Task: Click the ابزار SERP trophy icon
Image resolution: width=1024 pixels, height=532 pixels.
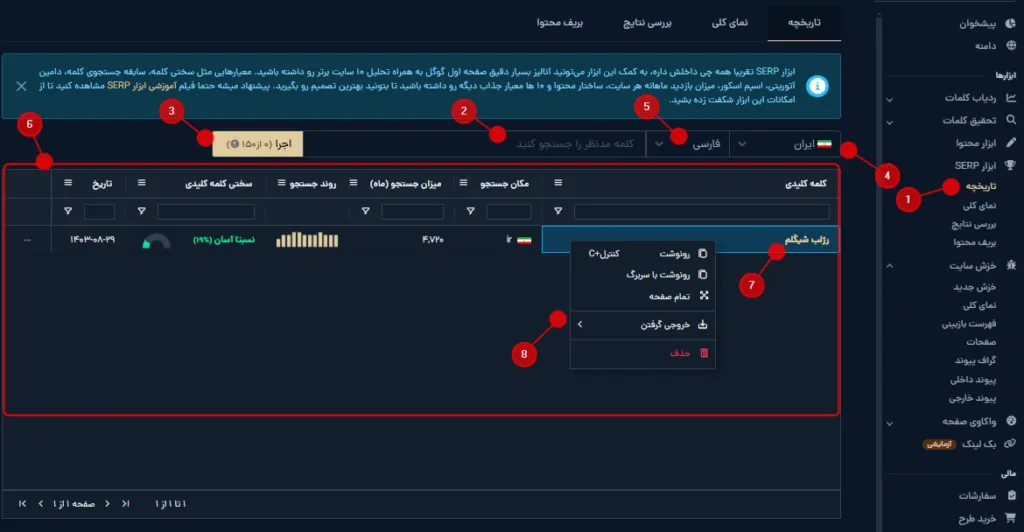Action: [1010, 165]
